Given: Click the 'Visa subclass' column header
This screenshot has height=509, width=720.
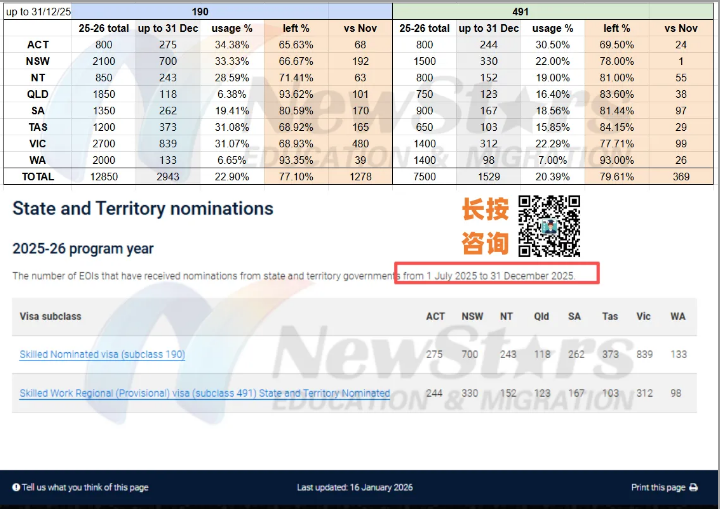Looking at the screenshot, I should tap(50, 316).
